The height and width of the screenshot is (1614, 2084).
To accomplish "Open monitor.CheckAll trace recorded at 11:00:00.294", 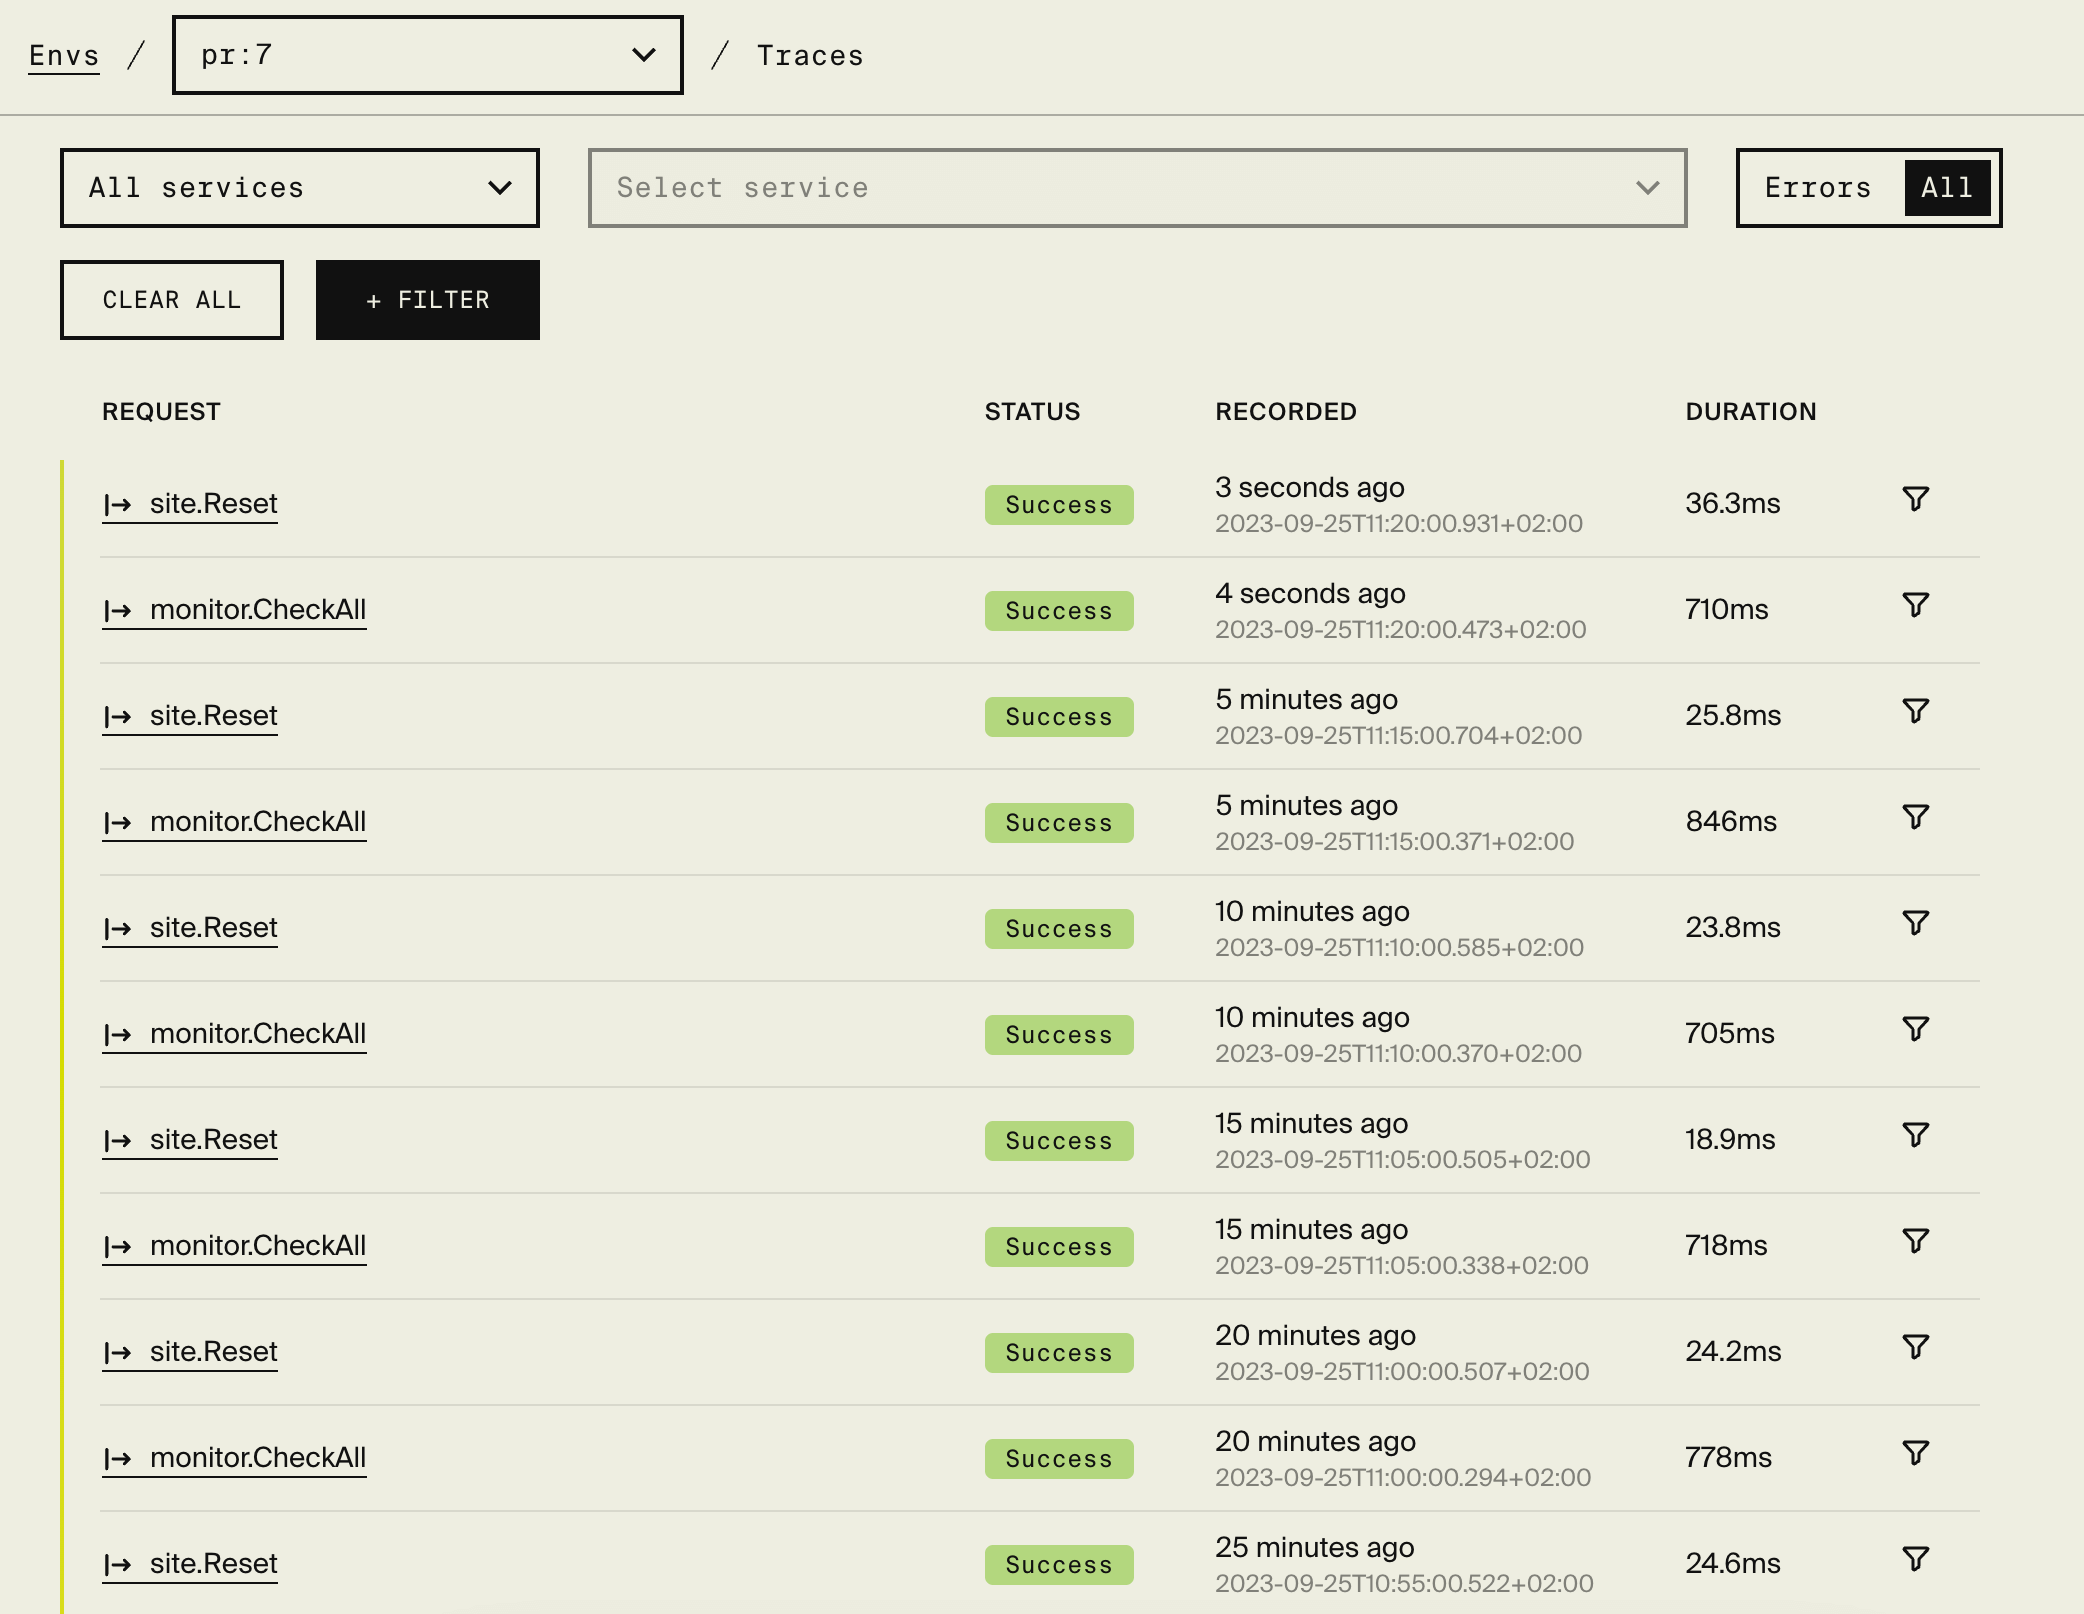I will pos(234,1458).
